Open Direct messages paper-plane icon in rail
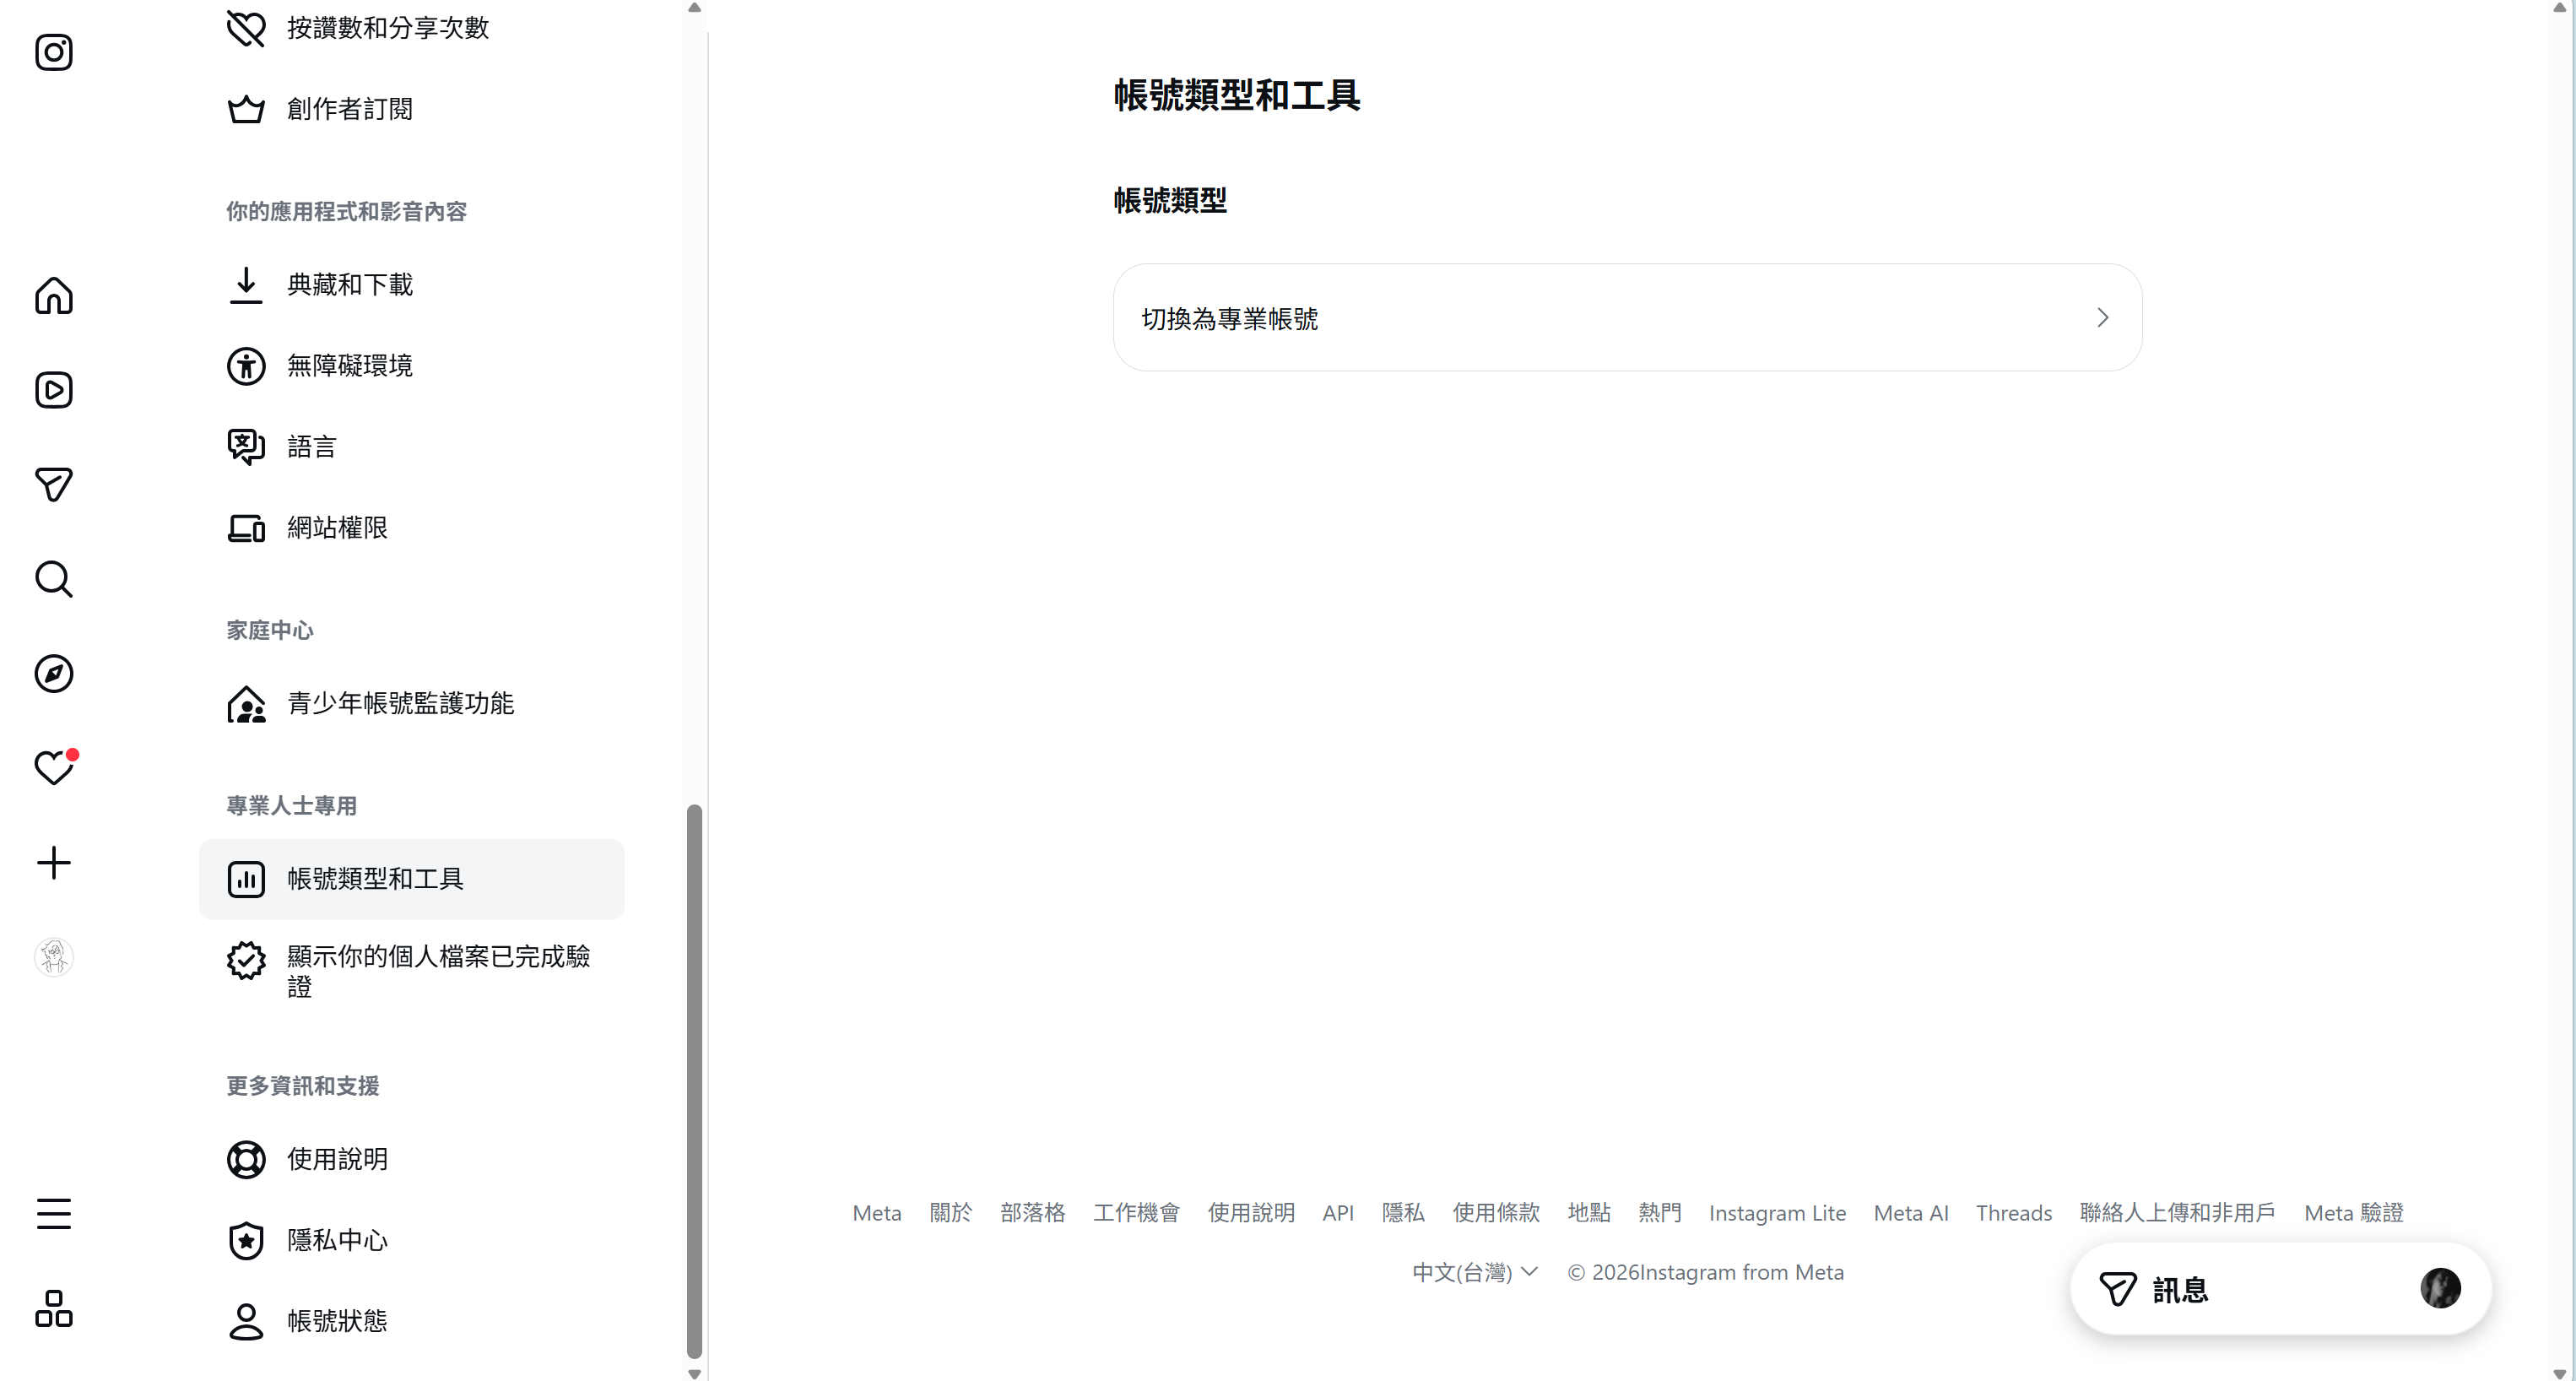2576x1381 pixels. coord(54,485)
